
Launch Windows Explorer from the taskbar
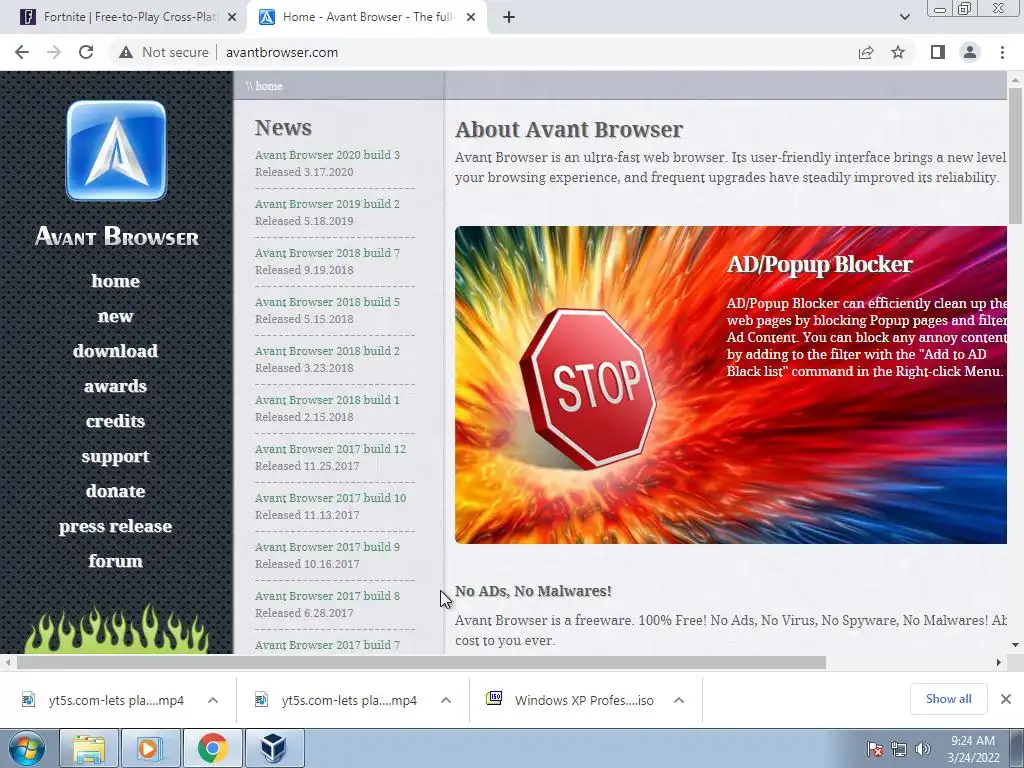88,748
